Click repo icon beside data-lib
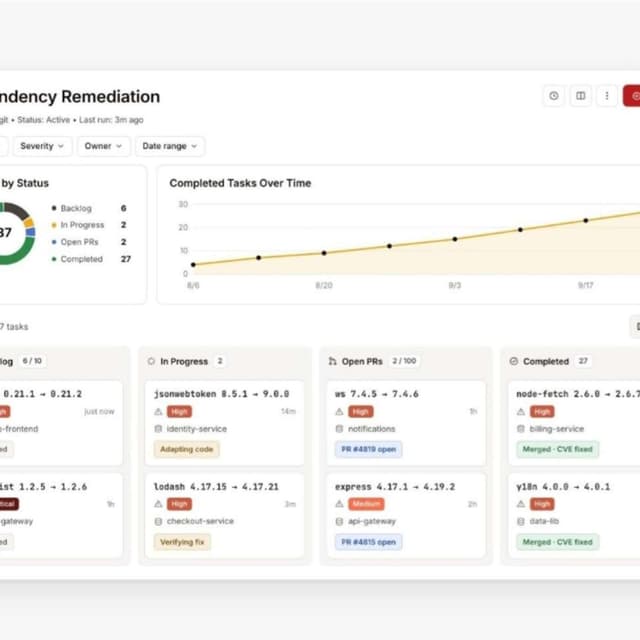Viewport: 640px width, 640px height. pos(521,521)
